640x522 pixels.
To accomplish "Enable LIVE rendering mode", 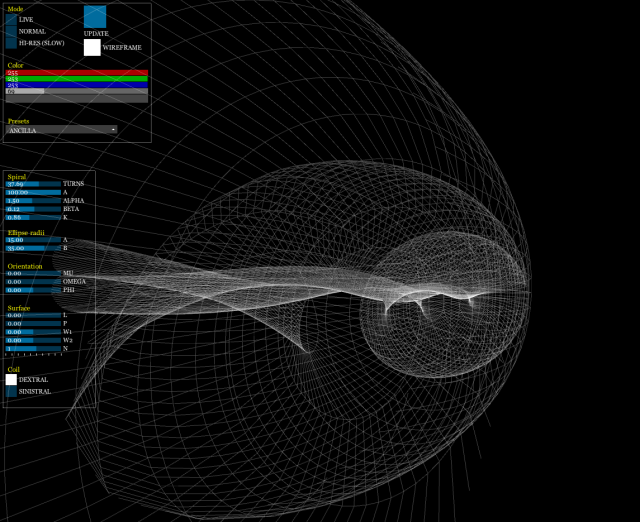I will tap(11, 19).
